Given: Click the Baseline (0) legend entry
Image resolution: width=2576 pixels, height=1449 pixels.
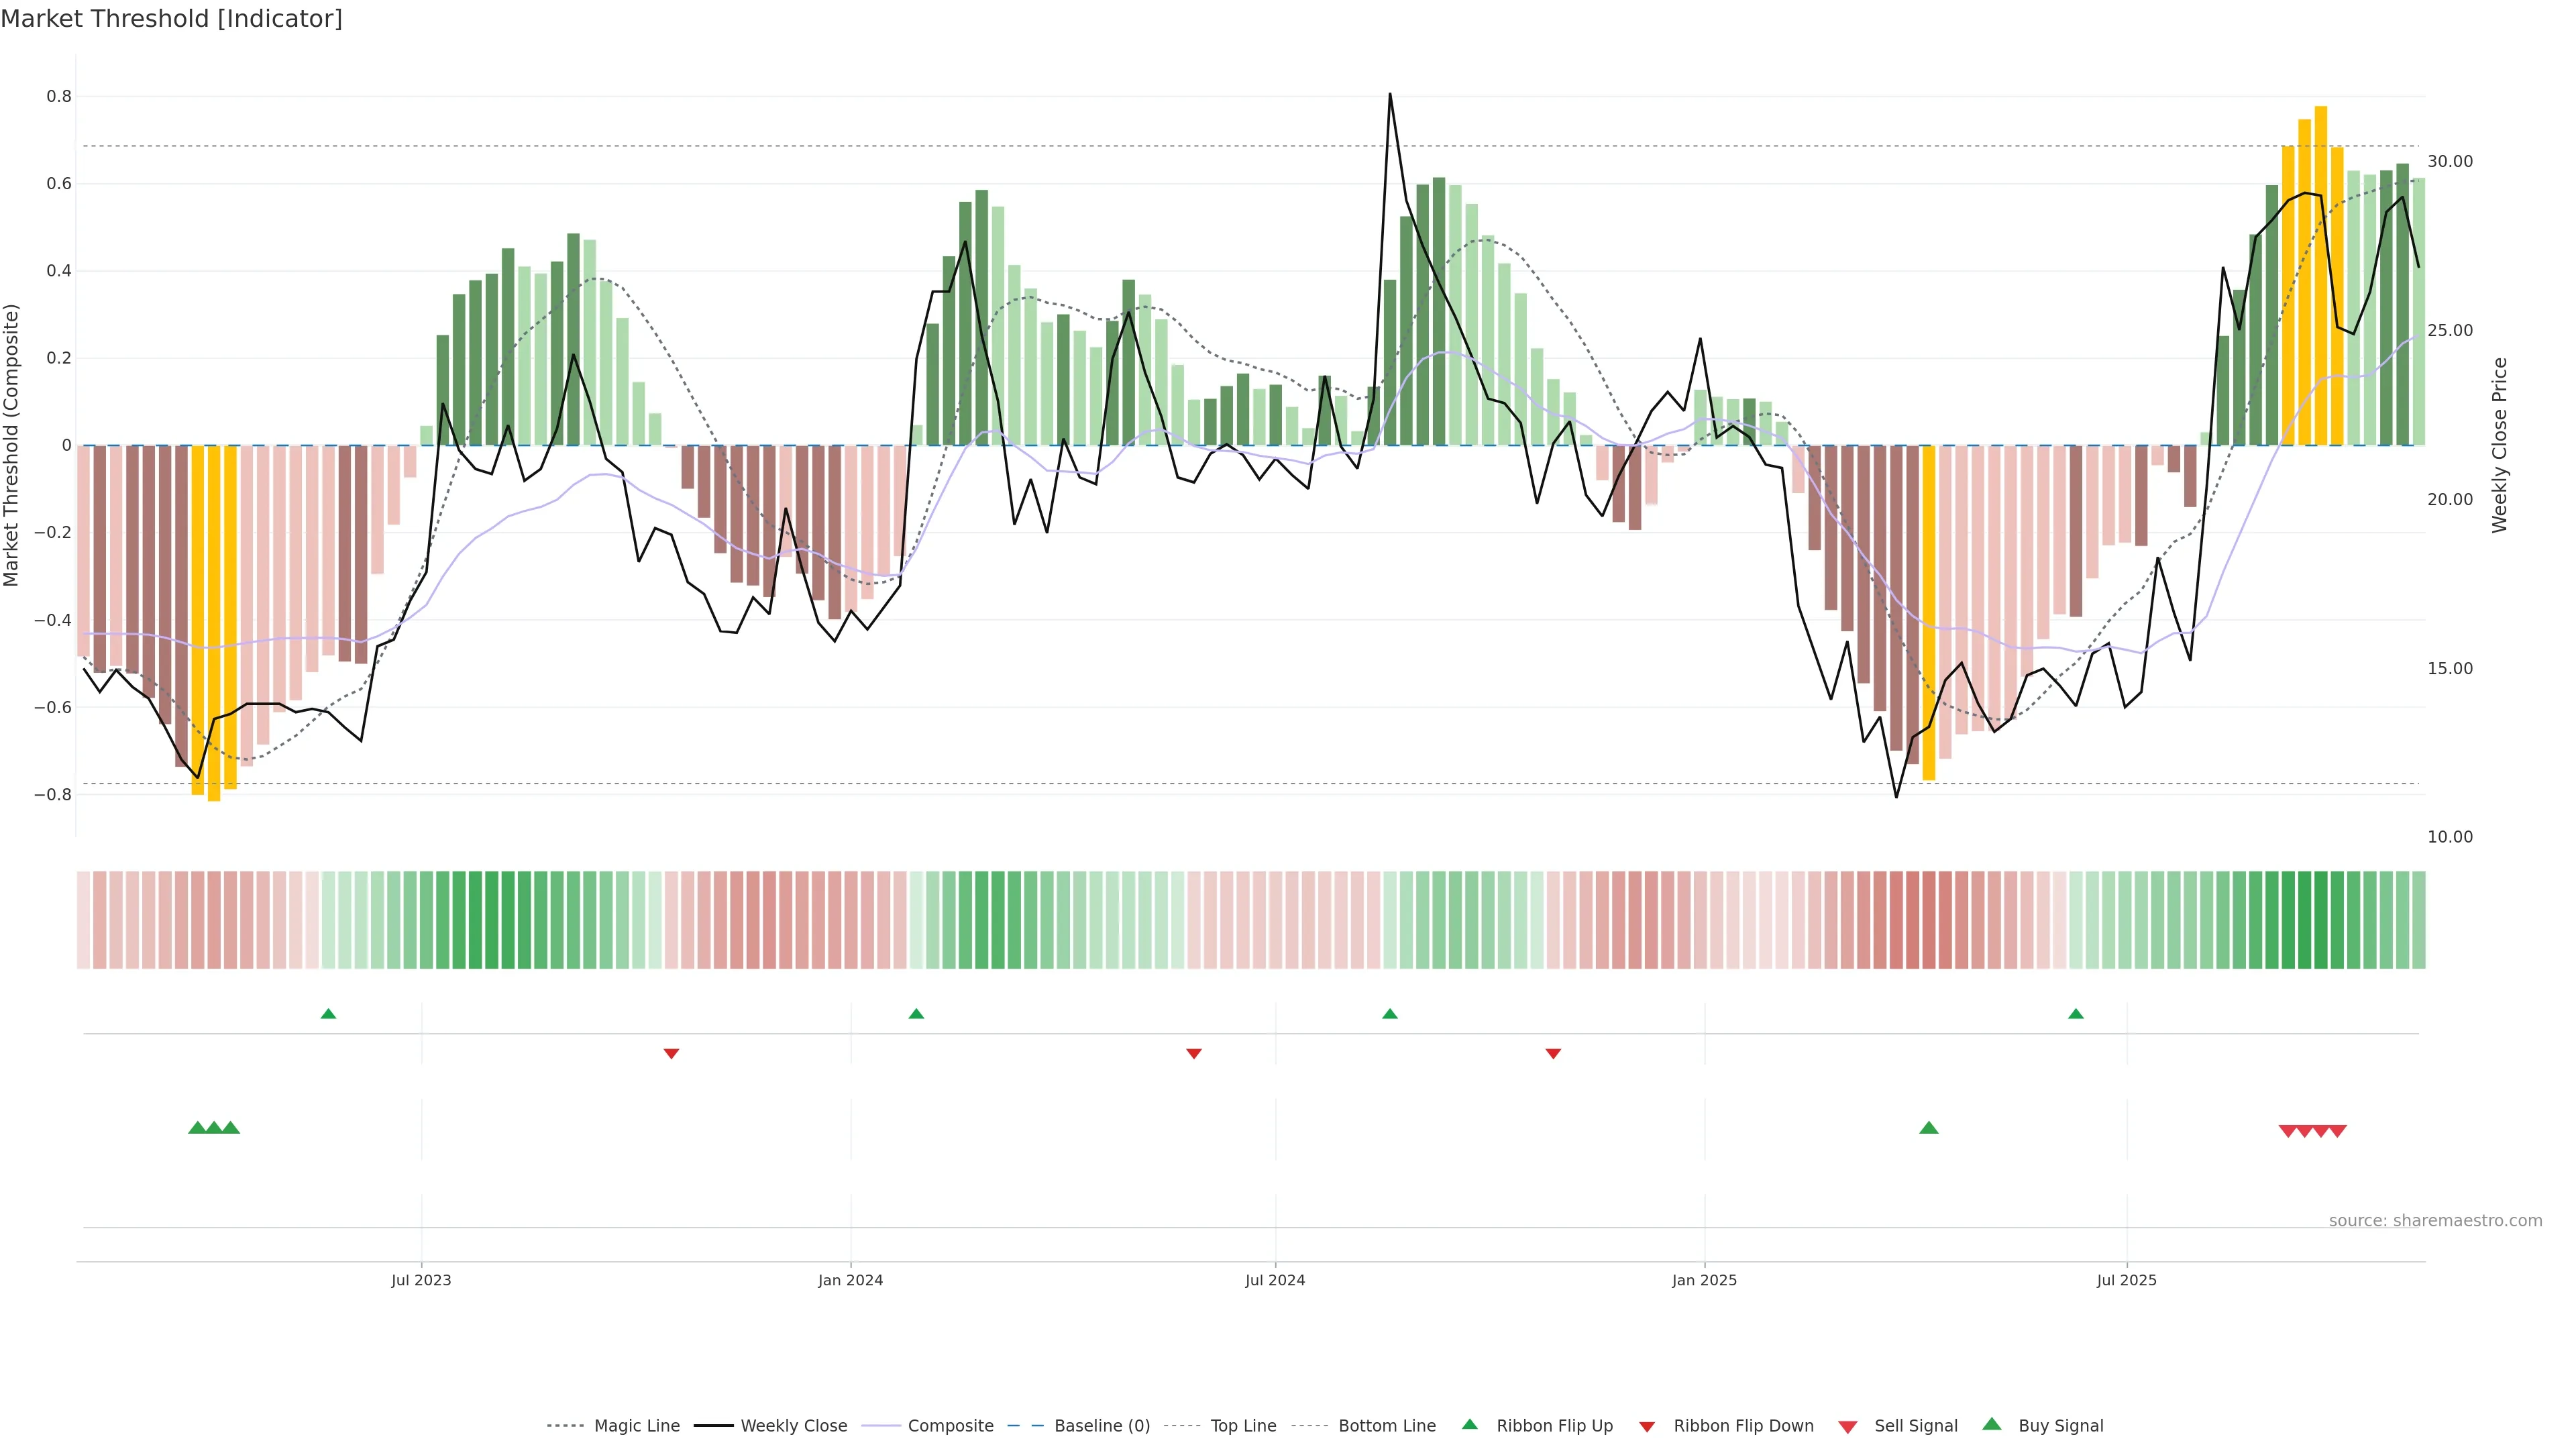Looking at the screenshot, I should [1101, 1426].
